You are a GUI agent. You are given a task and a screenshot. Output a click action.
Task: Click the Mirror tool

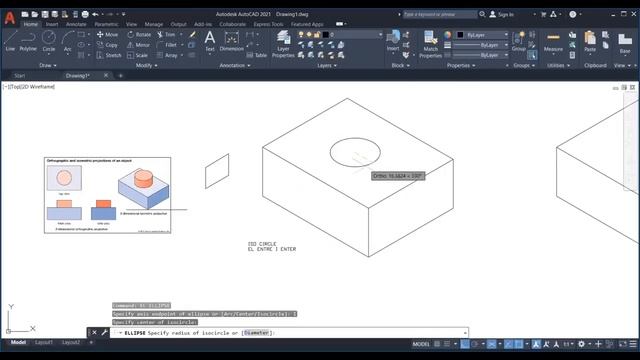[x=138, y=45]
